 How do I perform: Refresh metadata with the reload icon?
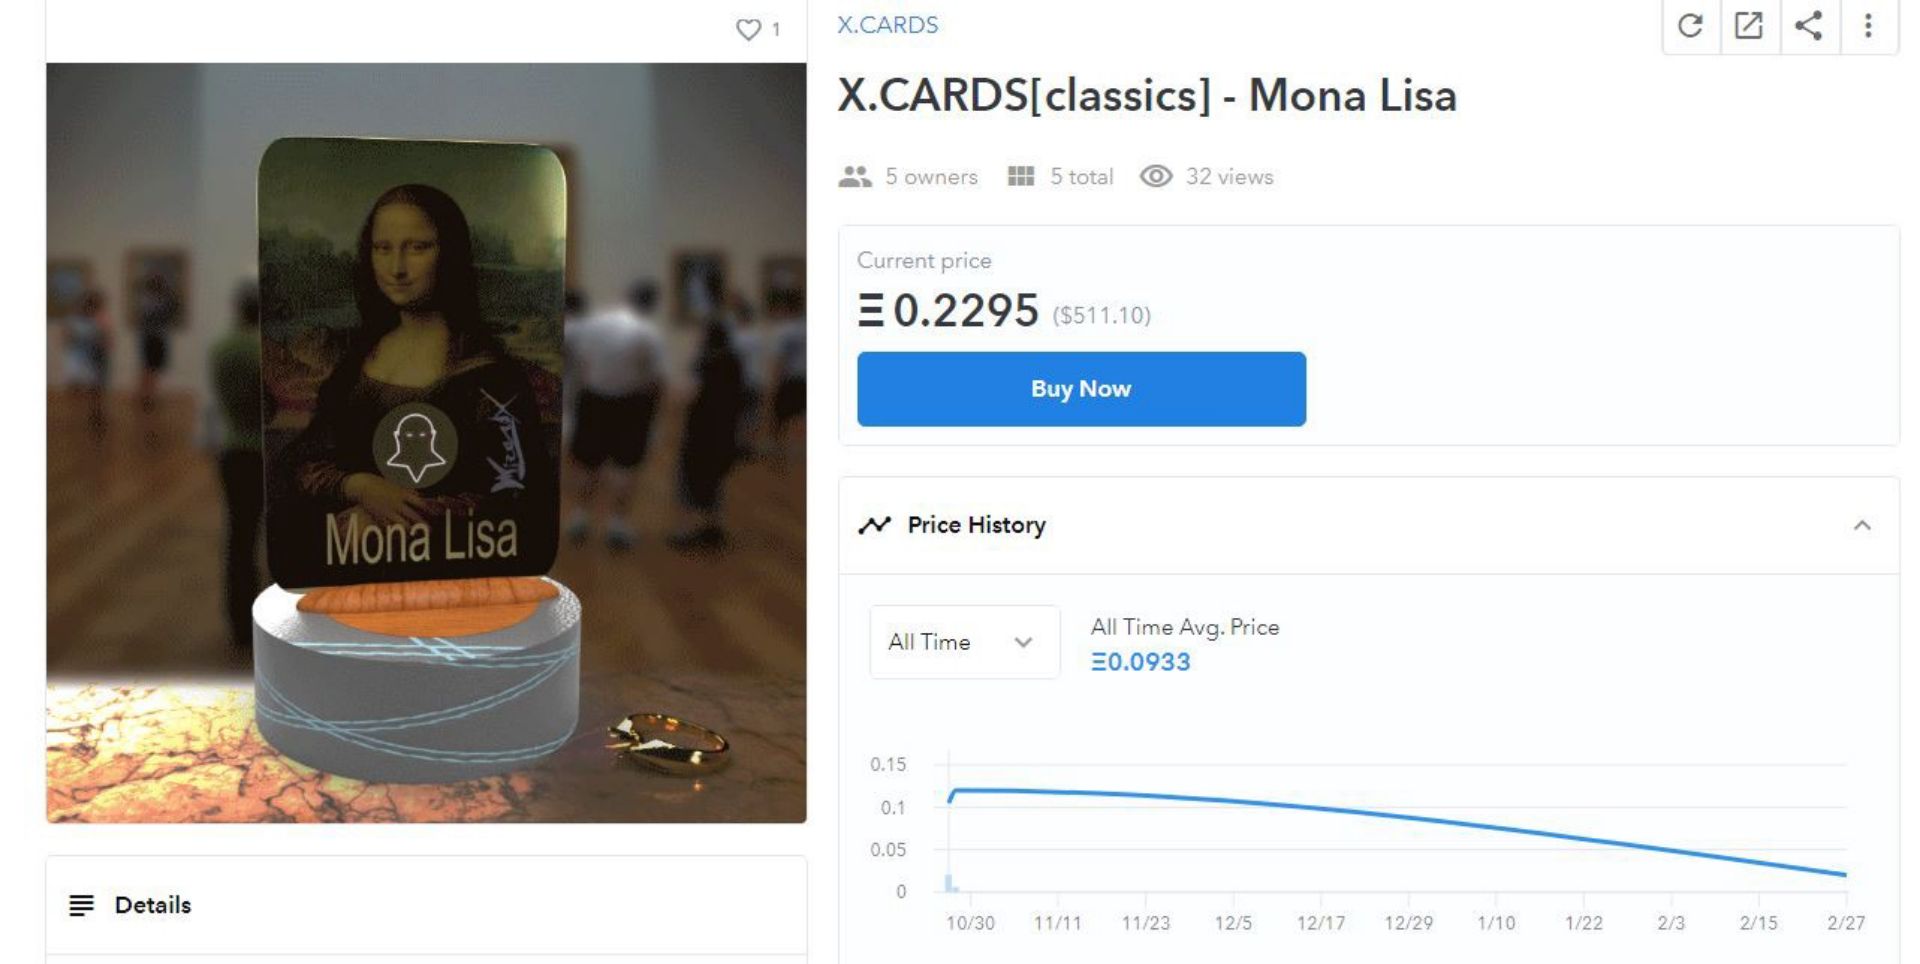pos(1690,26)
